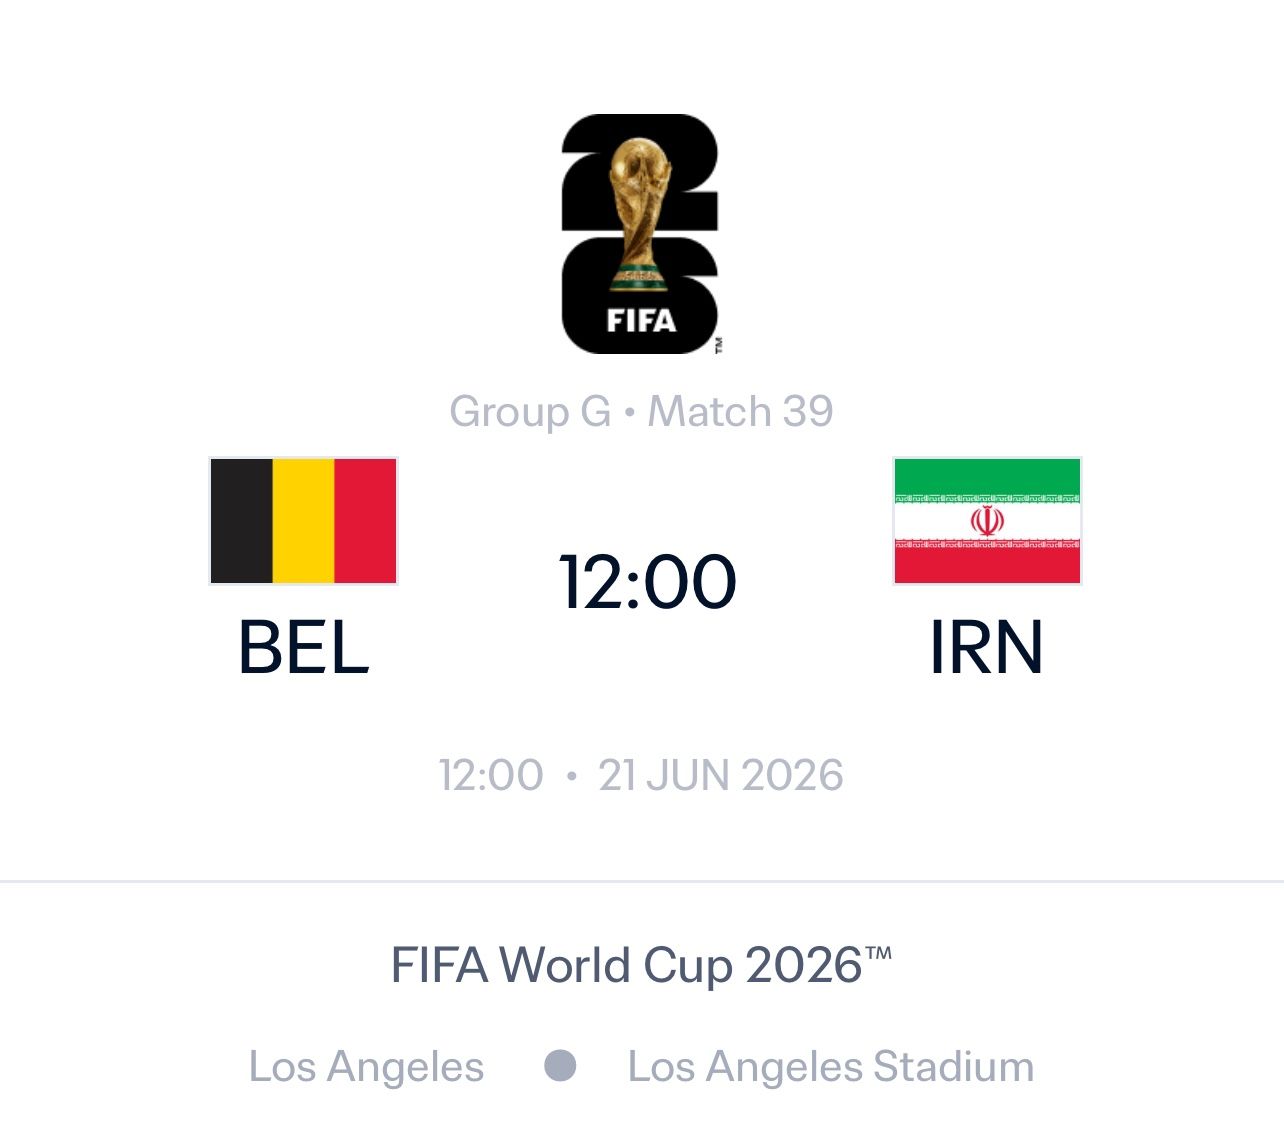Open the BEL team label
1284x1129 pixels.
click(x=303, y=648)
